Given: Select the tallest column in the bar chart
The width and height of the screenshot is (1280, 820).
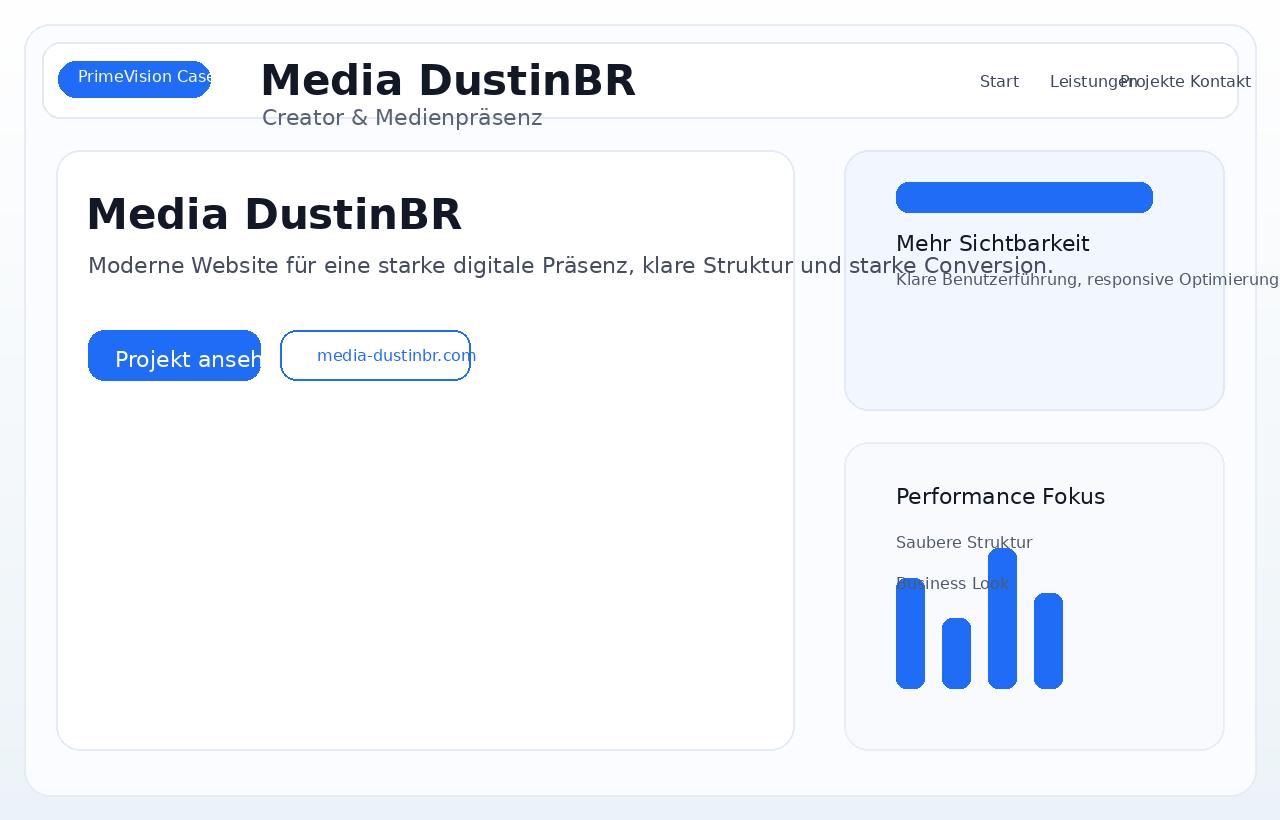Looking at the screenshot, I should [1002, 620].
